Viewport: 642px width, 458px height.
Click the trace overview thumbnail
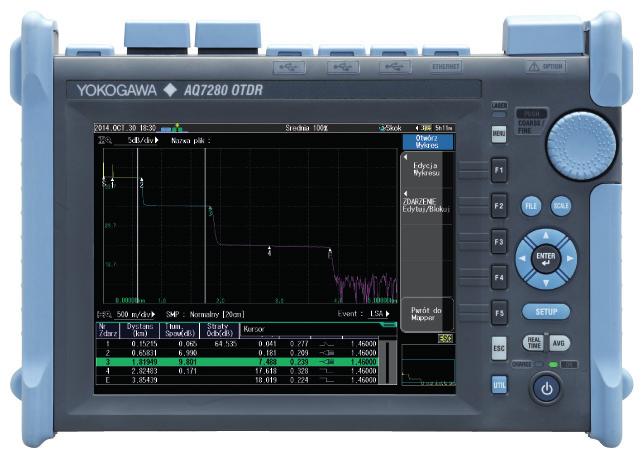[428, 365]
